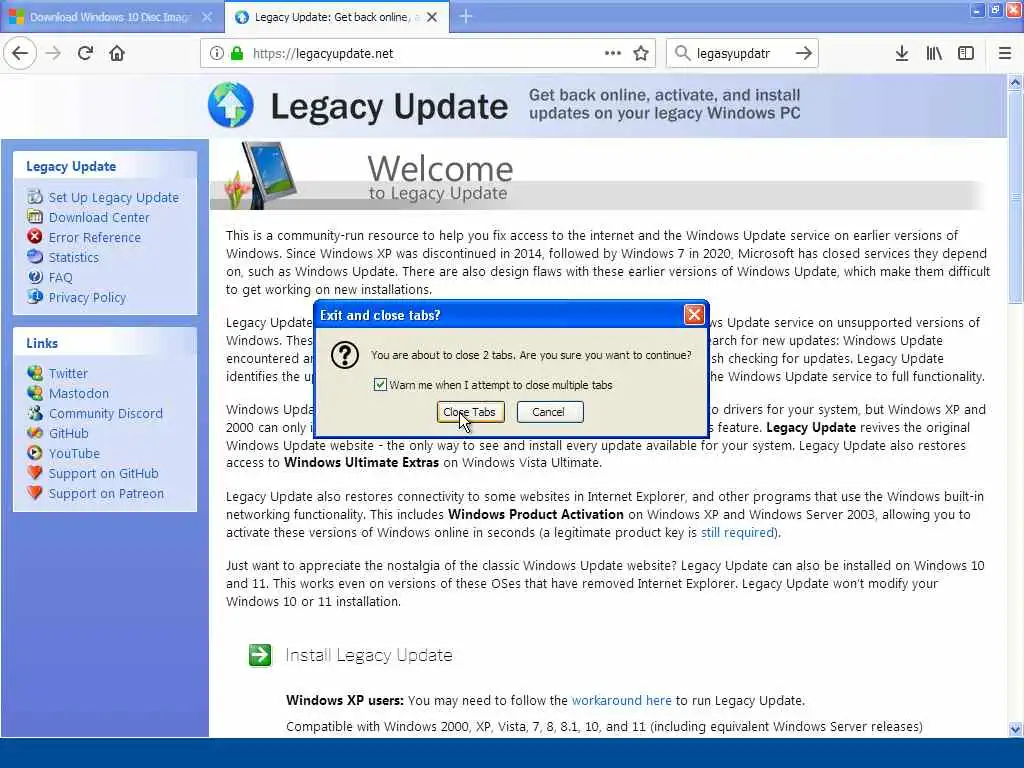
Task: Click the Support on Patreon heart icon
Action: pos(35,493)
